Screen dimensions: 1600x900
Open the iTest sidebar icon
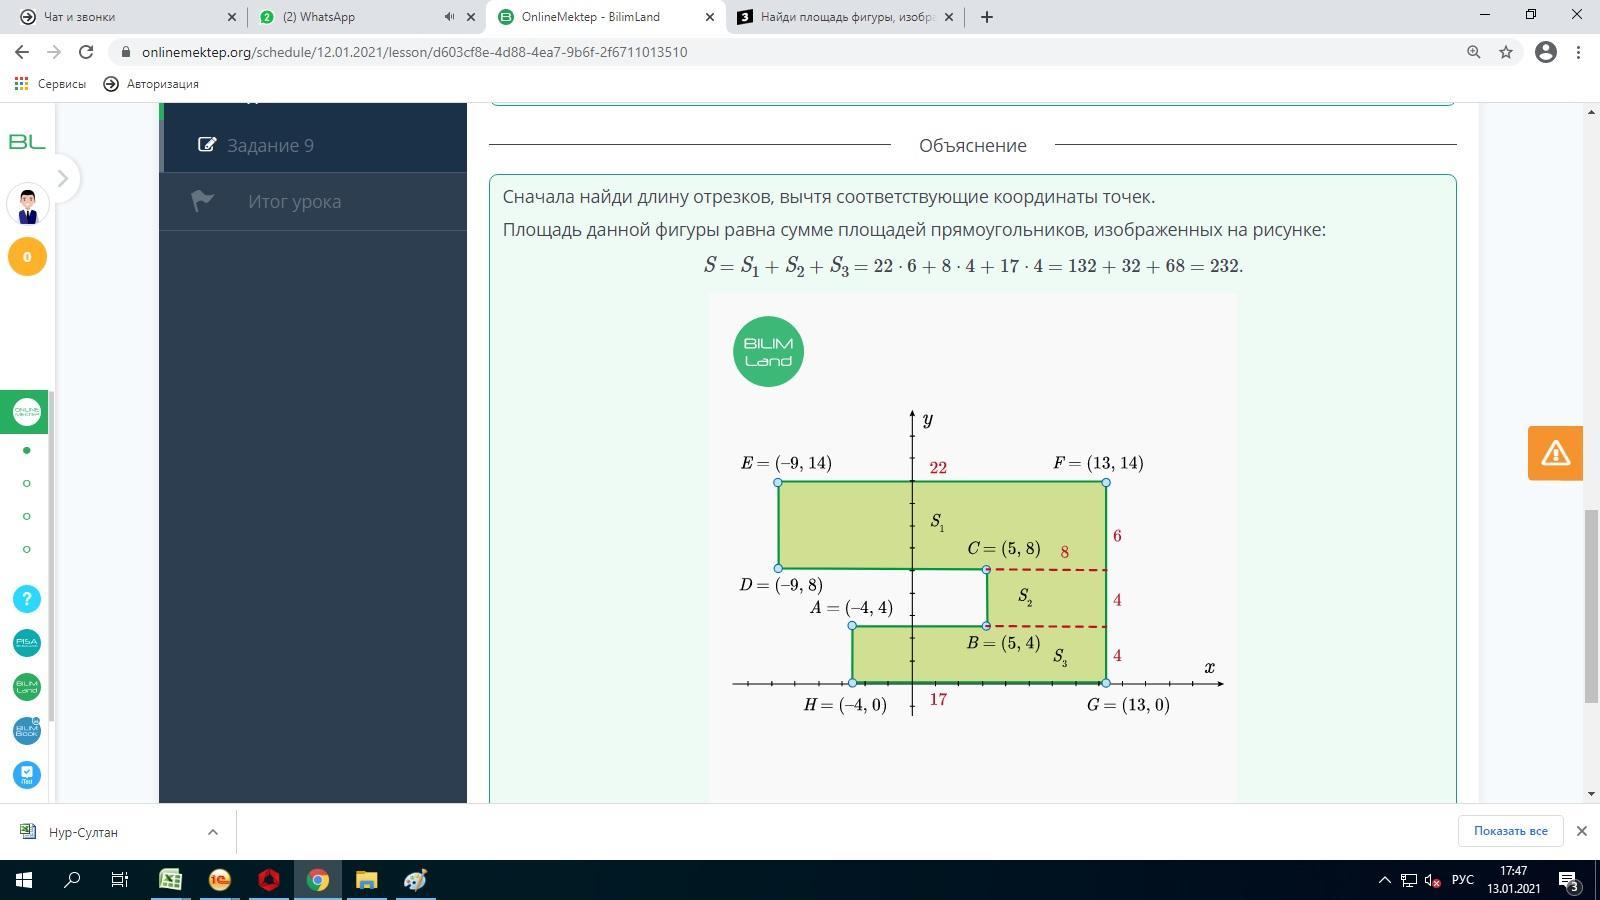(27, 775)
